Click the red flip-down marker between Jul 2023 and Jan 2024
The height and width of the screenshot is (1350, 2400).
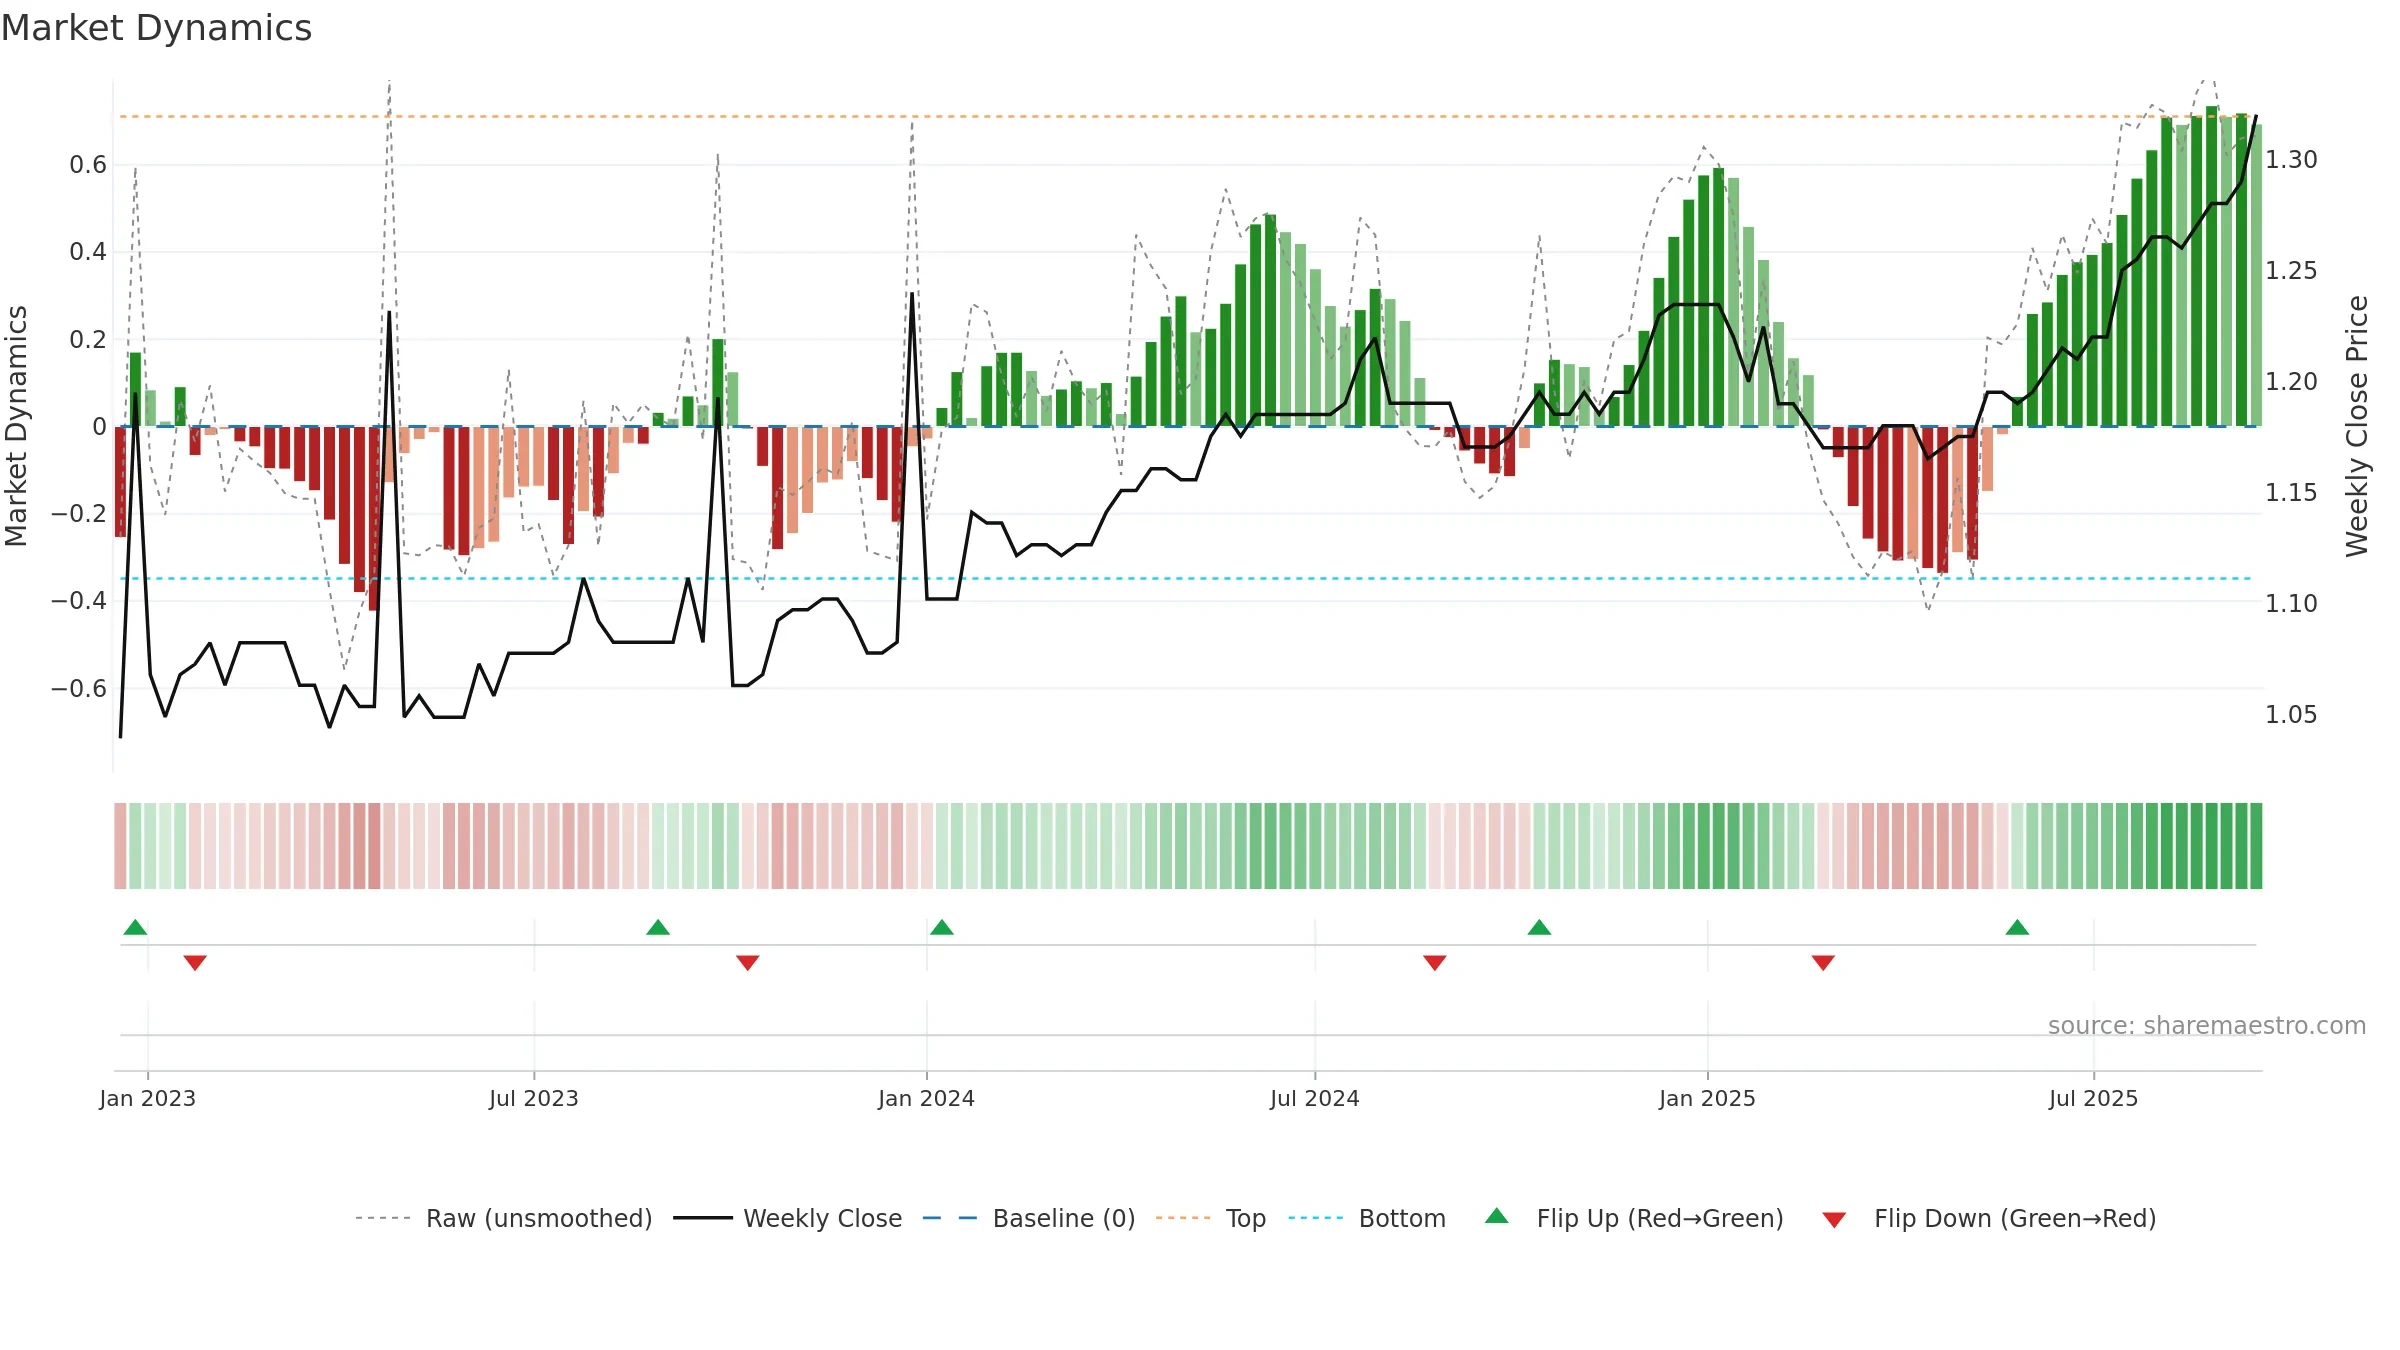pos(748,963)
